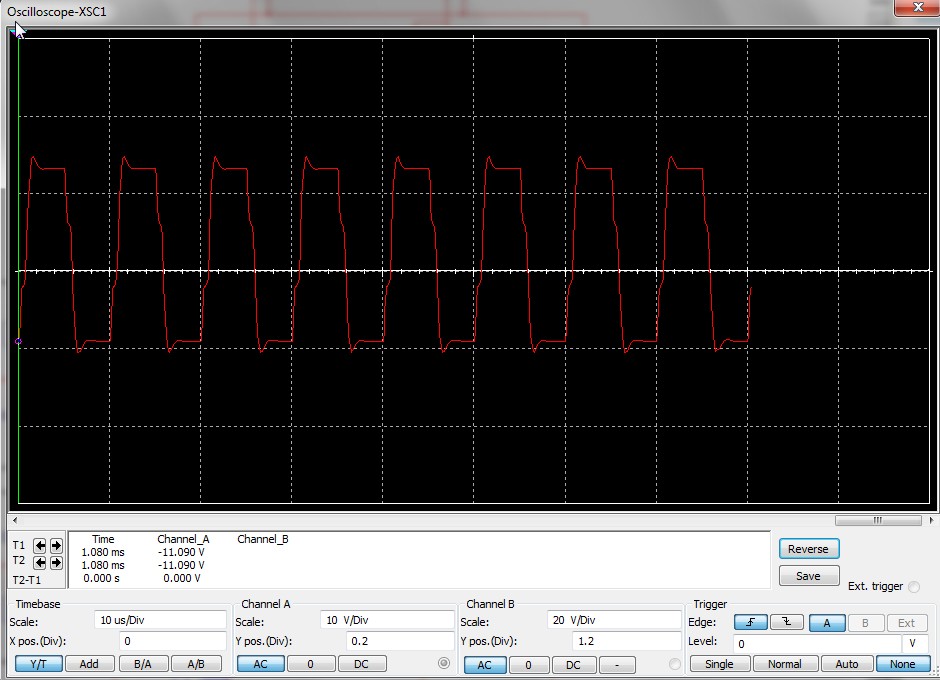Click the T1 cursor marker at top
The image size is (940, 680).
click(18, 34)
